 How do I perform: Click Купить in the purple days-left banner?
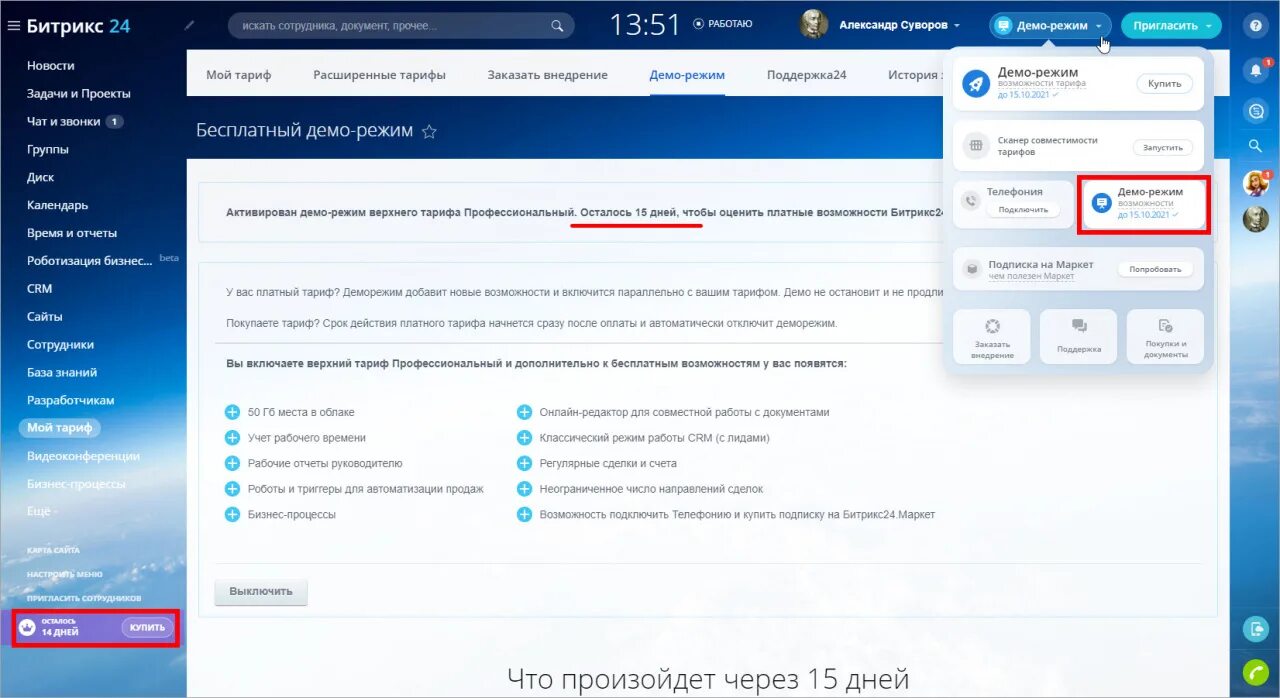[x=148, y=628]
